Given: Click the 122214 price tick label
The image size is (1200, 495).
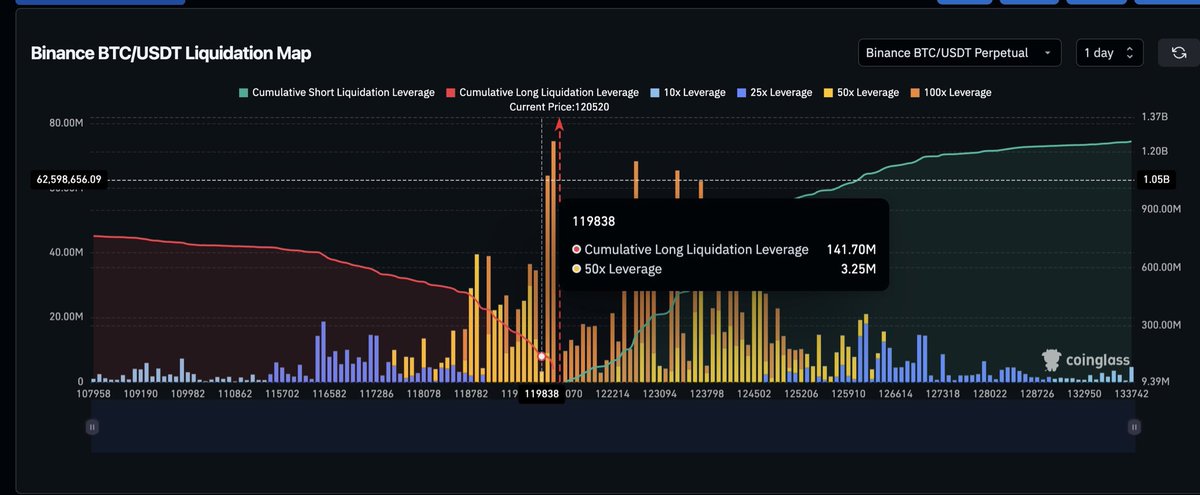Looking at the screenshot, I should pos(613,394).
